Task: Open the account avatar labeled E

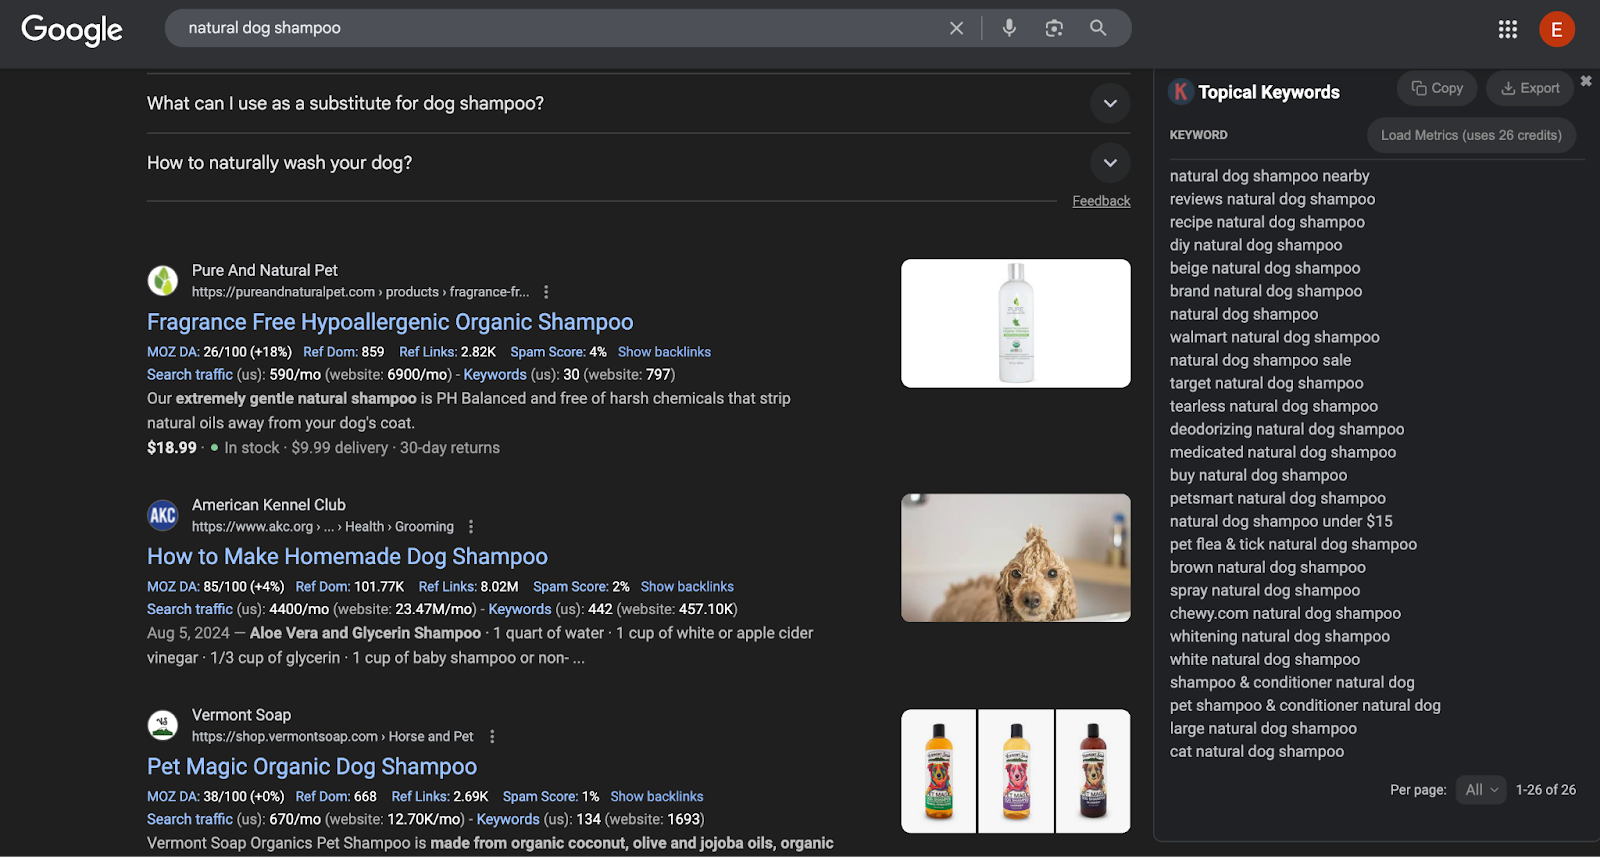Action: tap(1556, 30)
